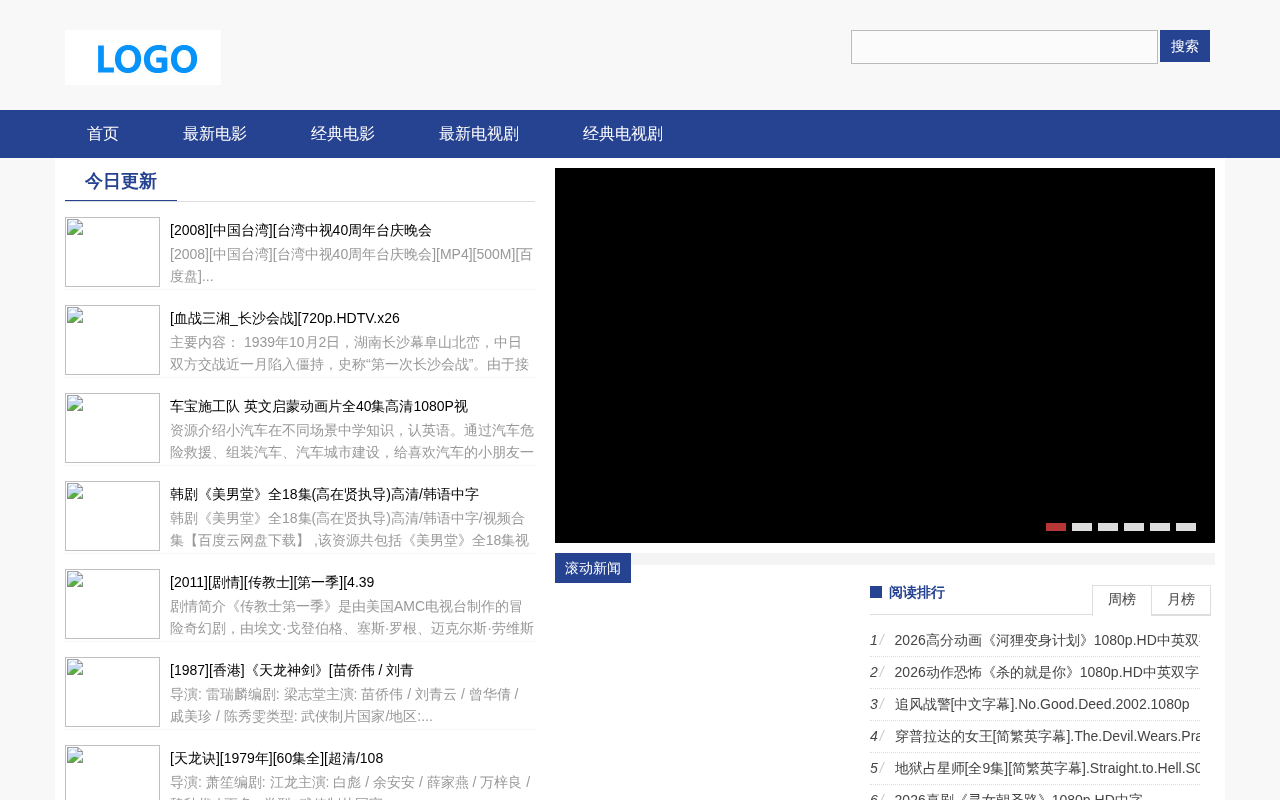Open 首页 navigation item
This screenshot has width=1280, height=800.
point(103,134)
